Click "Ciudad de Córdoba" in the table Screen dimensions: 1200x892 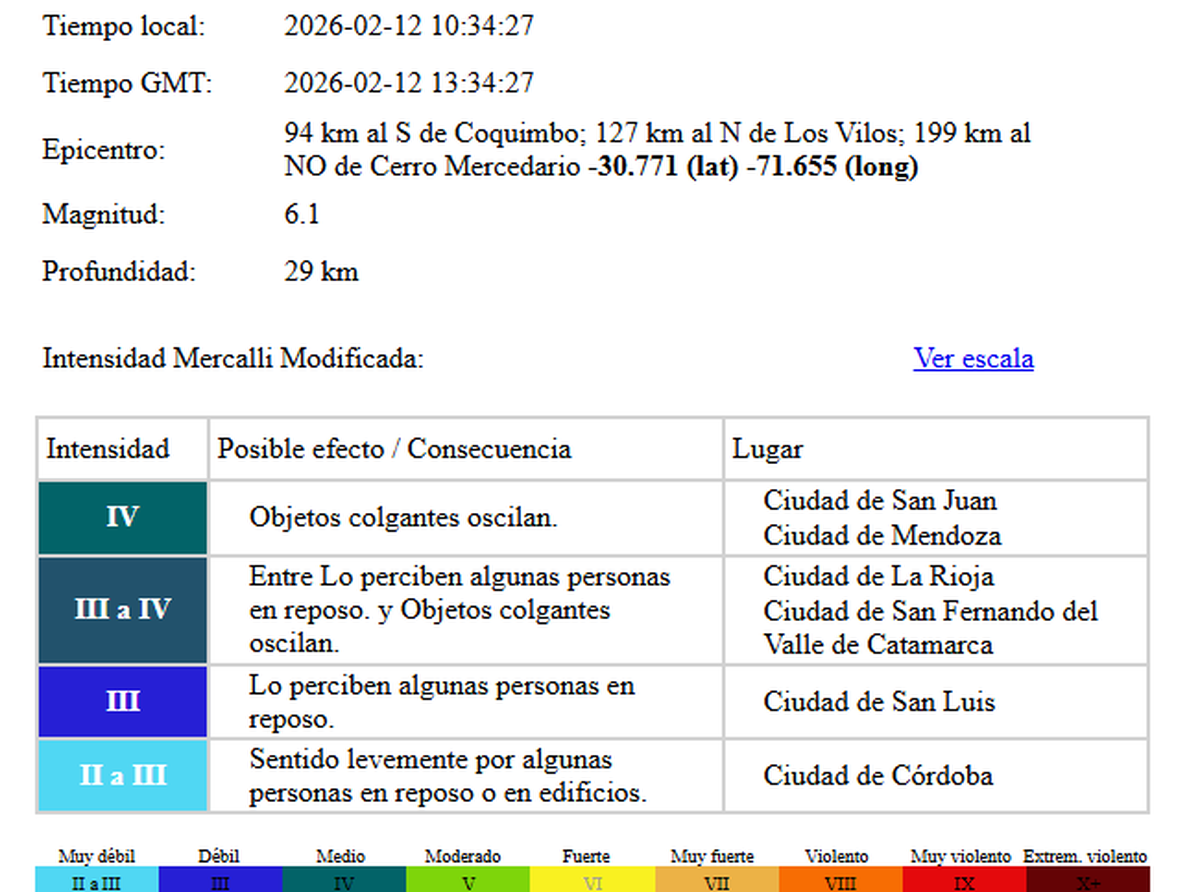point(878,776)
